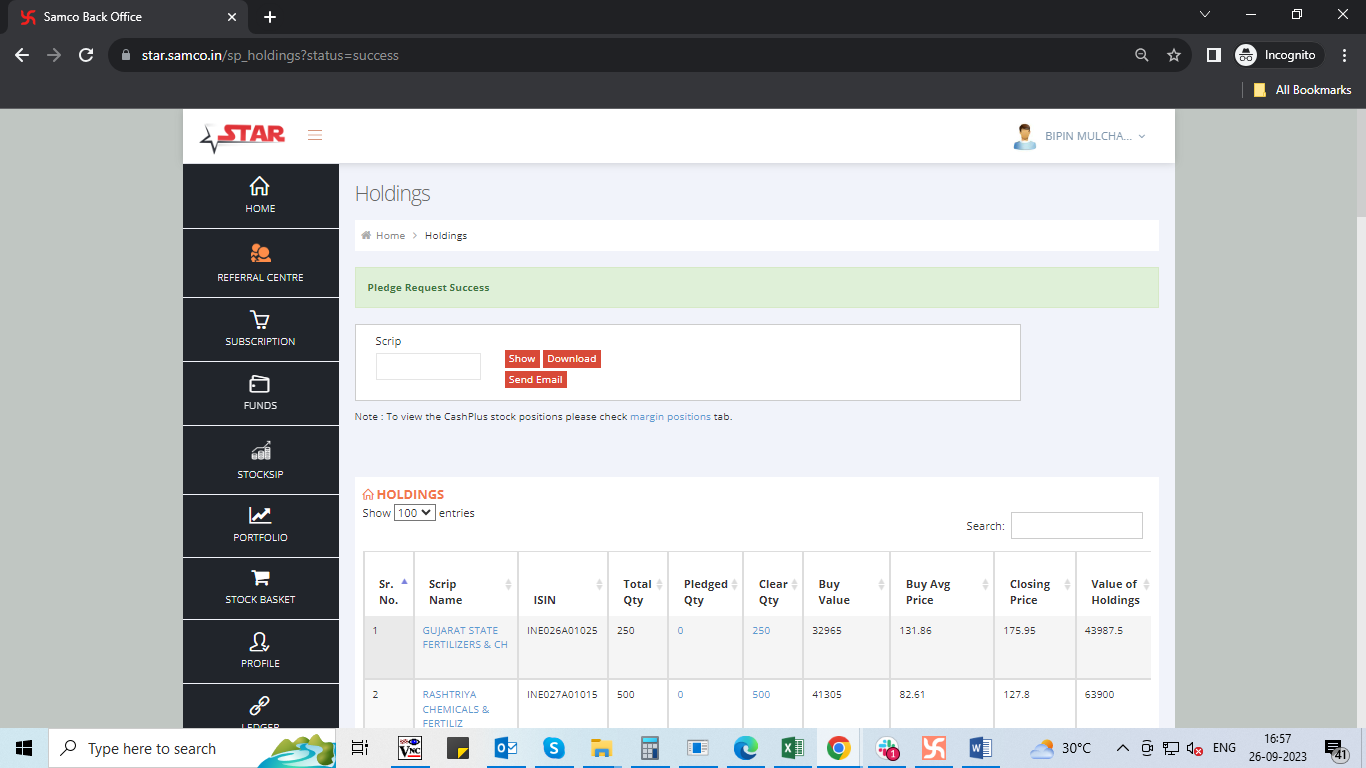Open Outlook from the taskbar
This screenshot has height=768, width=1366.
(506, 748)
